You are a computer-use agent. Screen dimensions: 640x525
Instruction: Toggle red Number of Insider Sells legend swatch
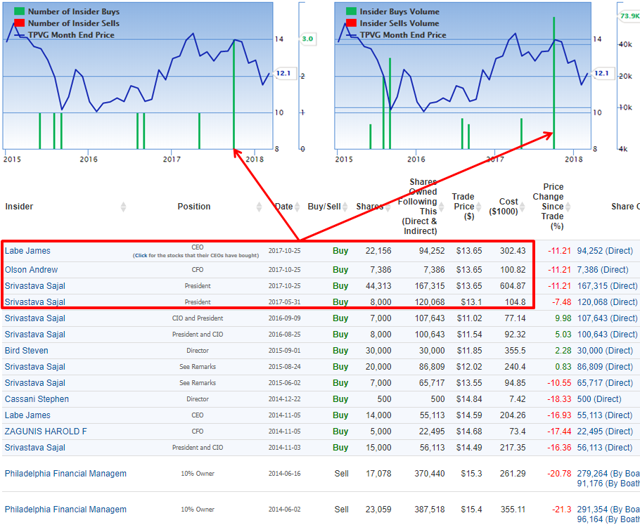(x=19, y=23)
